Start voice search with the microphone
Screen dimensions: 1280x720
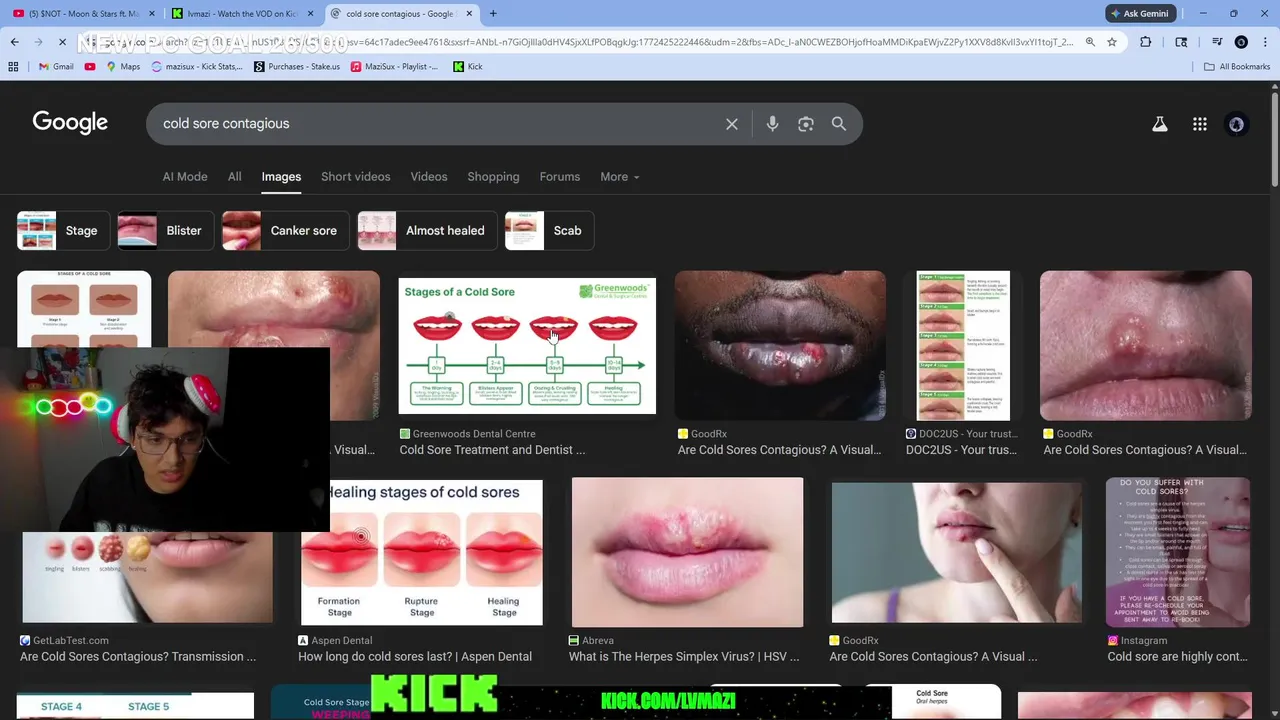click(772, 124)
